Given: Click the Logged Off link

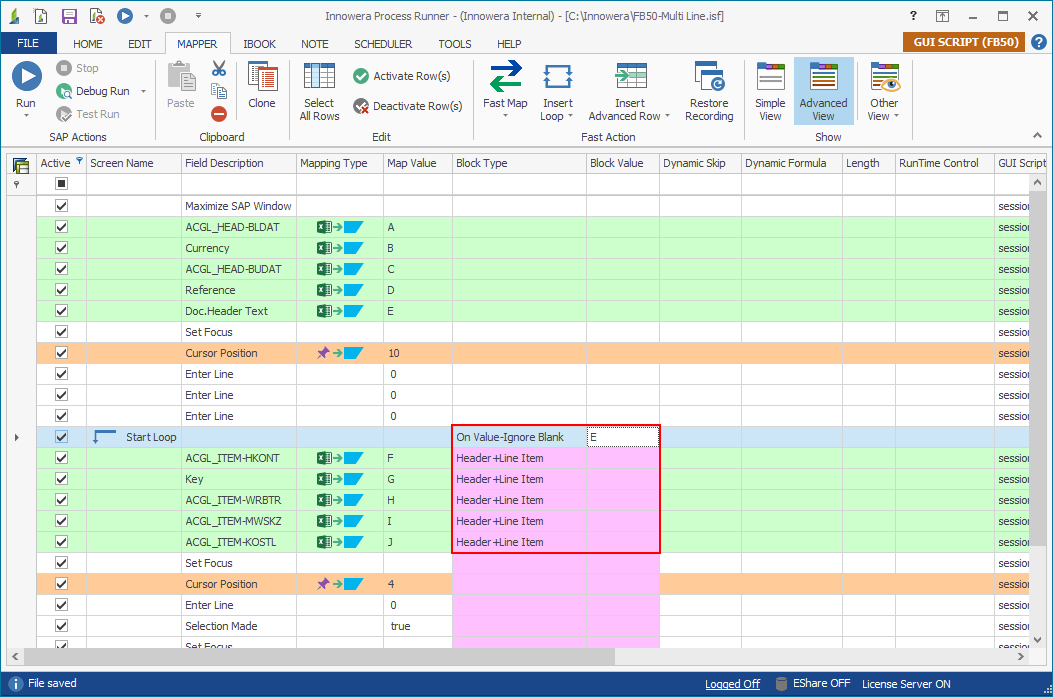Looking at the screenshot, I should tap(732, 684).
